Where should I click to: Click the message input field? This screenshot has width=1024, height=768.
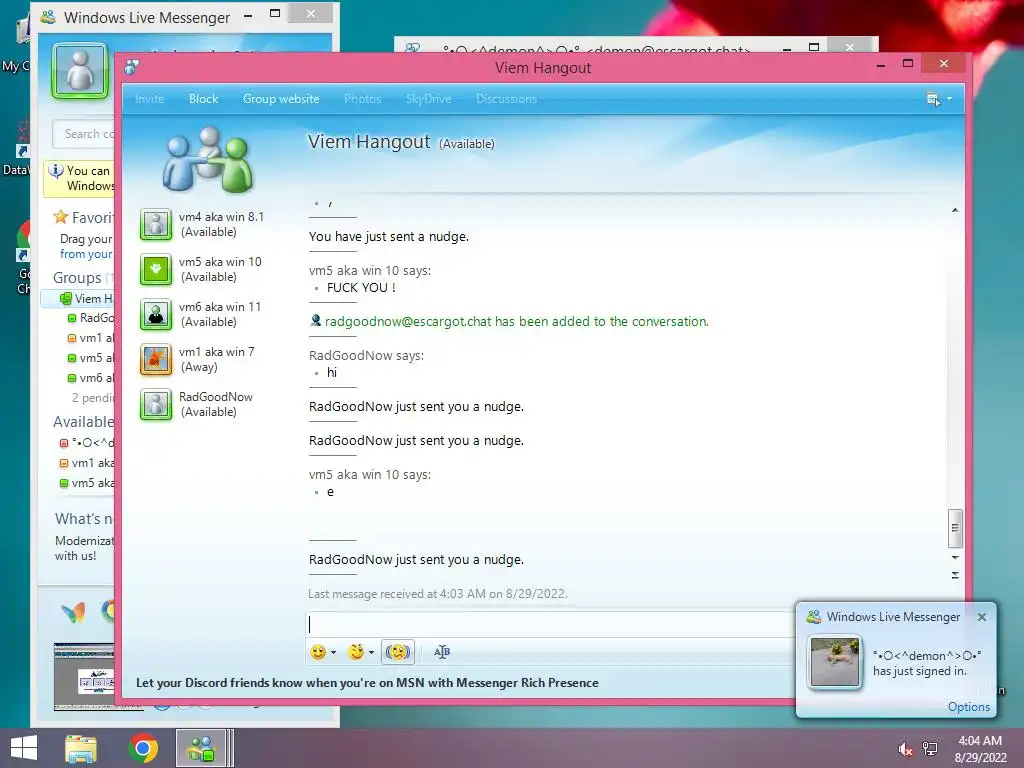coord(551,624)
